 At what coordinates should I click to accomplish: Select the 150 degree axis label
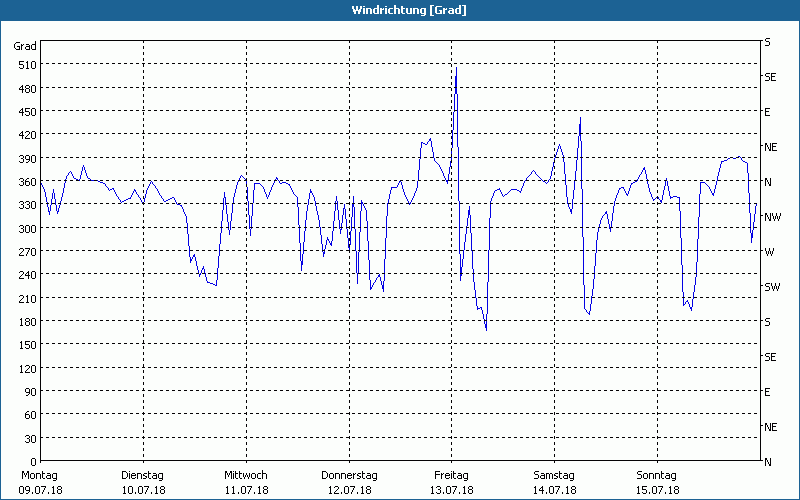[28, 345]
